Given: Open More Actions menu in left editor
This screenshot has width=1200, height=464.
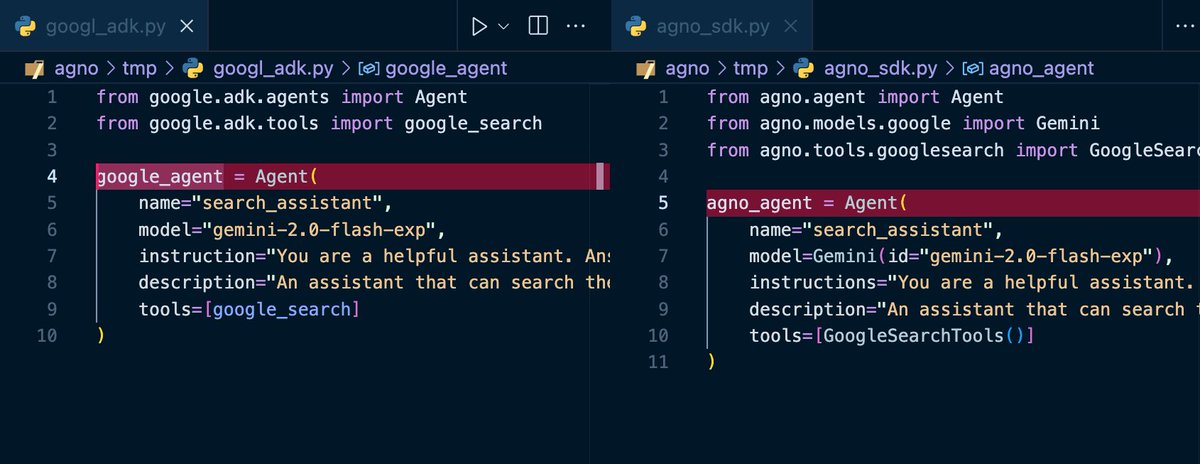Looking at the screenshot, I should click(x=576, y=27).
